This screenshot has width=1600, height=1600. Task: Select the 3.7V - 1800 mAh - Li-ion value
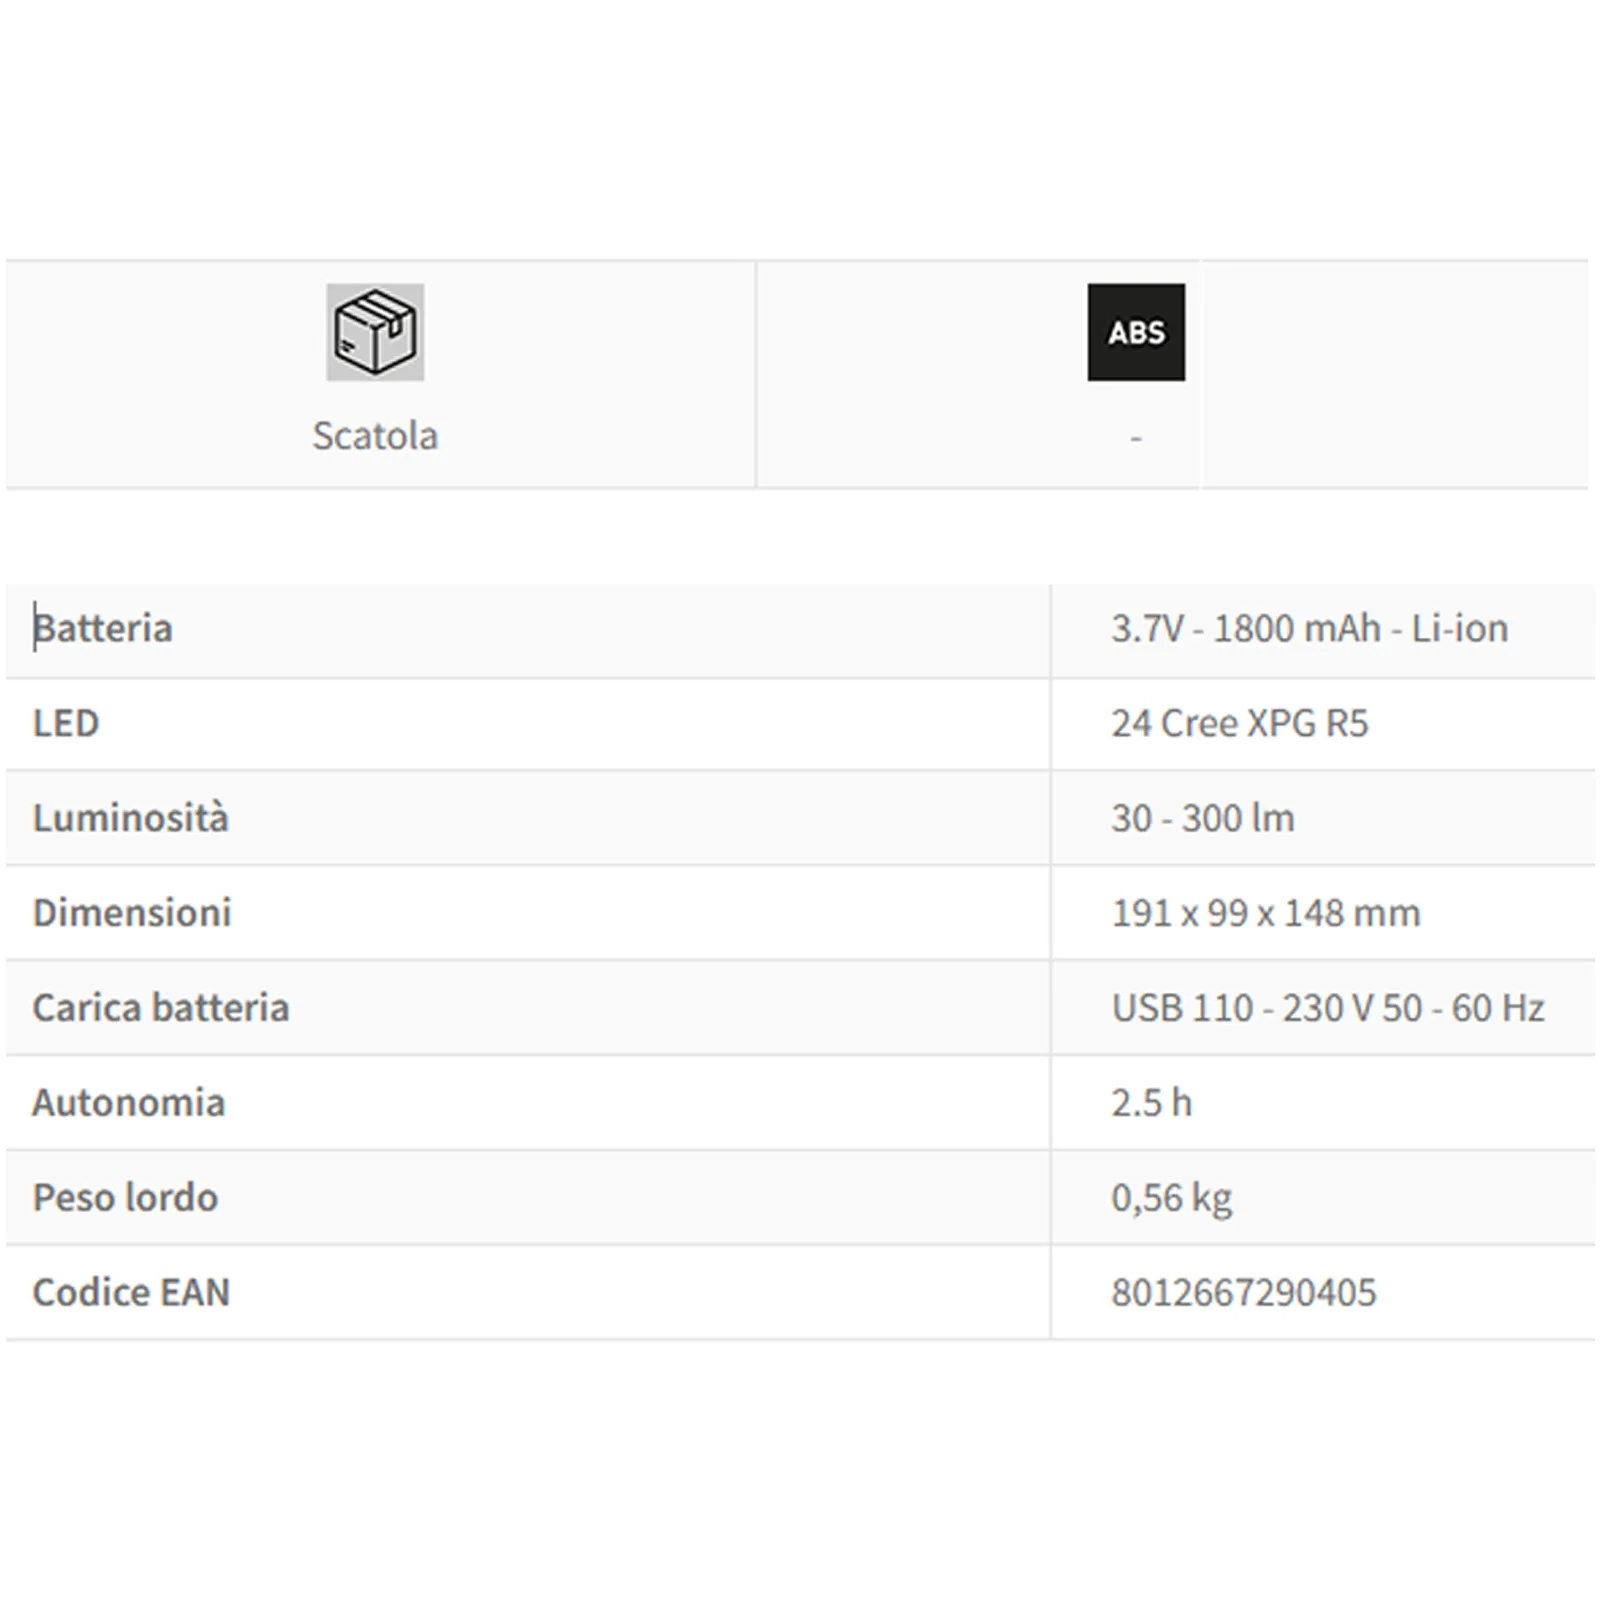1309,628
